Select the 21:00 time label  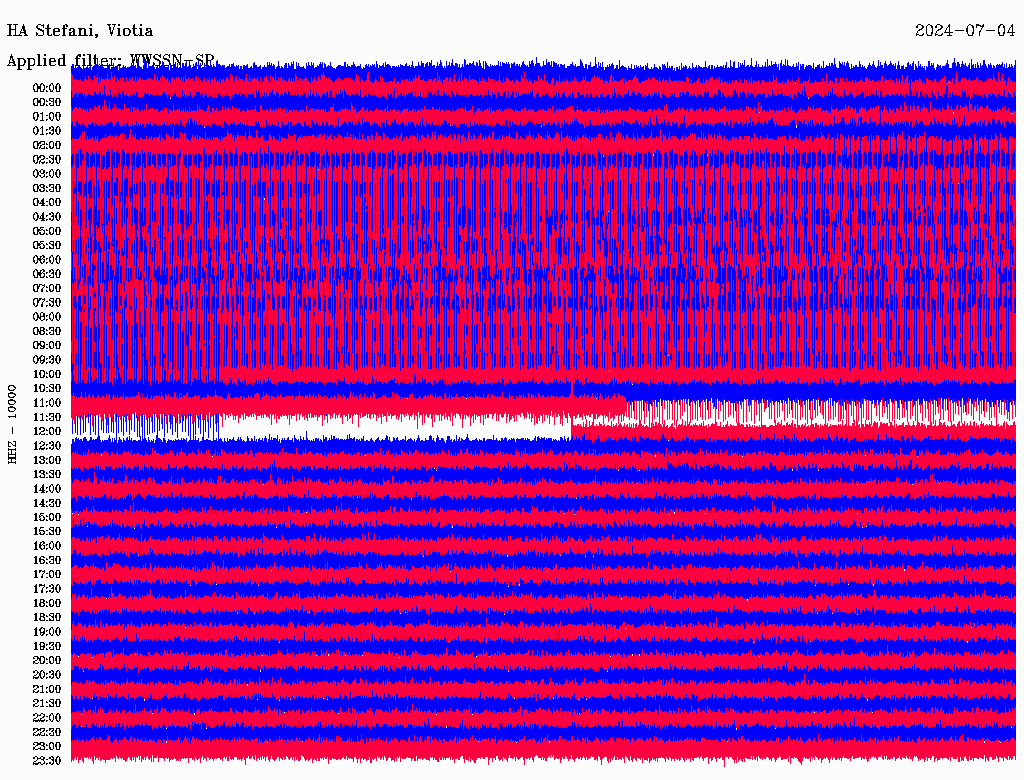(x=47, y=689)
